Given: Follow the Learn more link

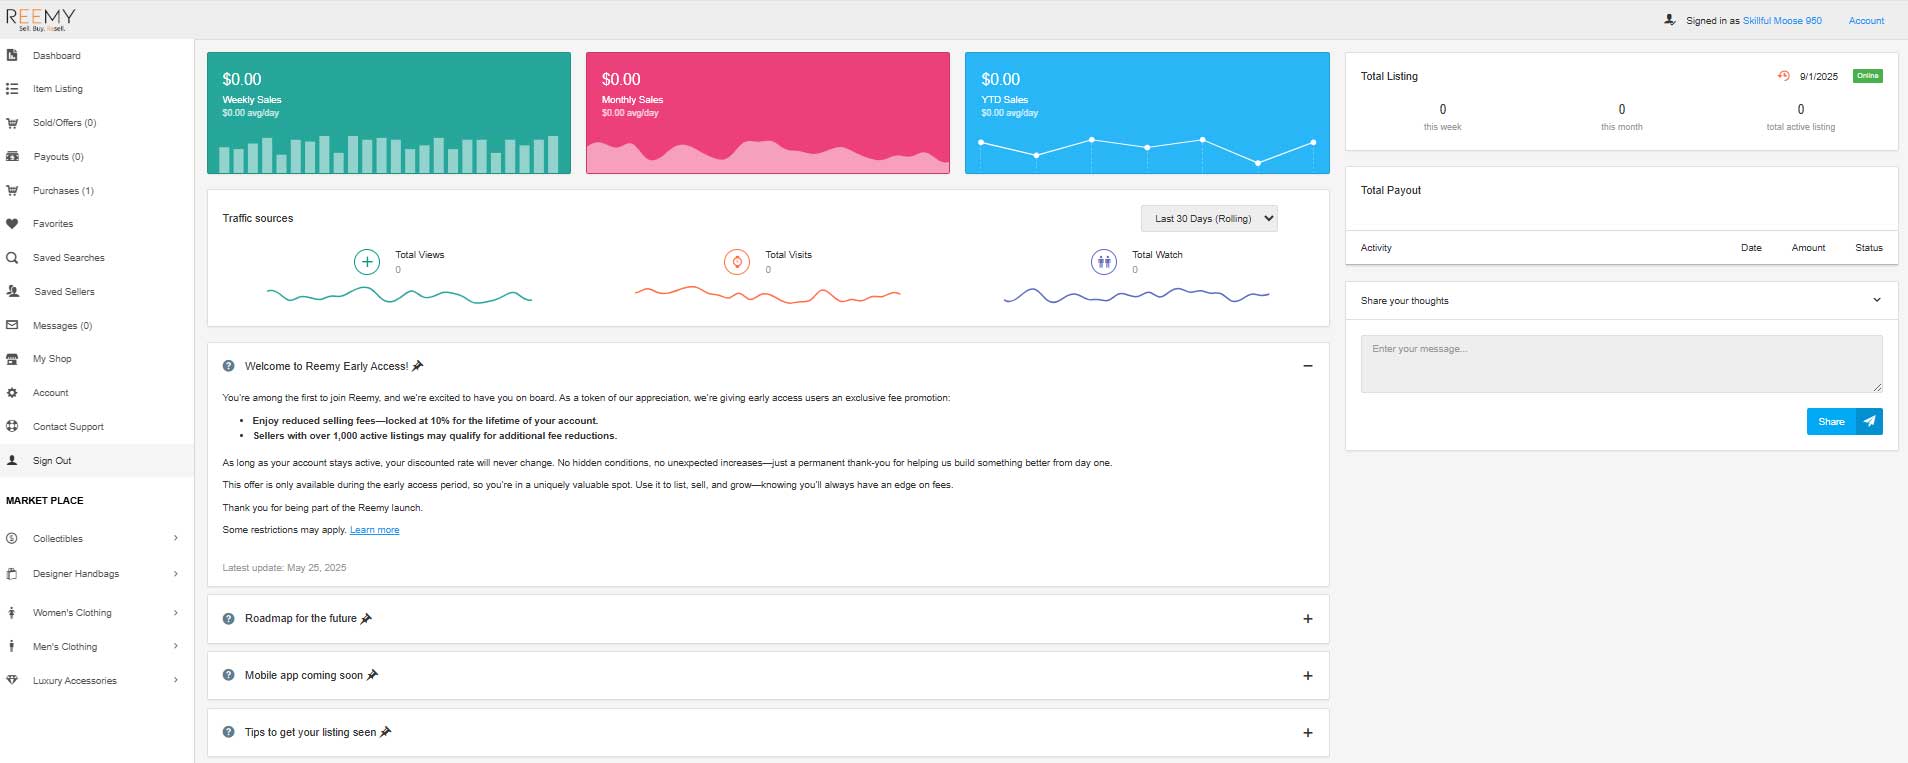Looking at the screenshot, I should [374, 530].
